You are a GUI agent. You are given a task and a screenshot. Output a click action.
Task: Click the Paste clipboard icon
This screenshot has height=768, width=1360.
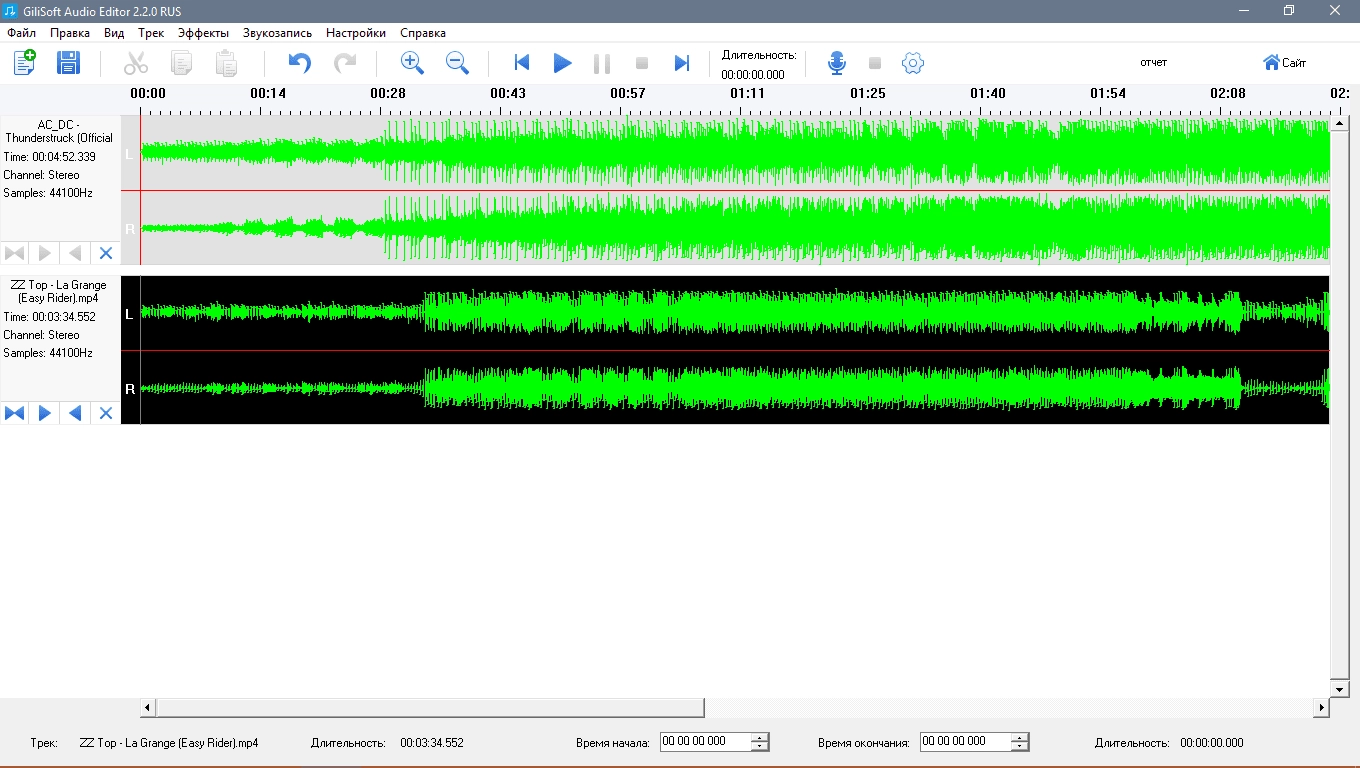click(227, 63)
